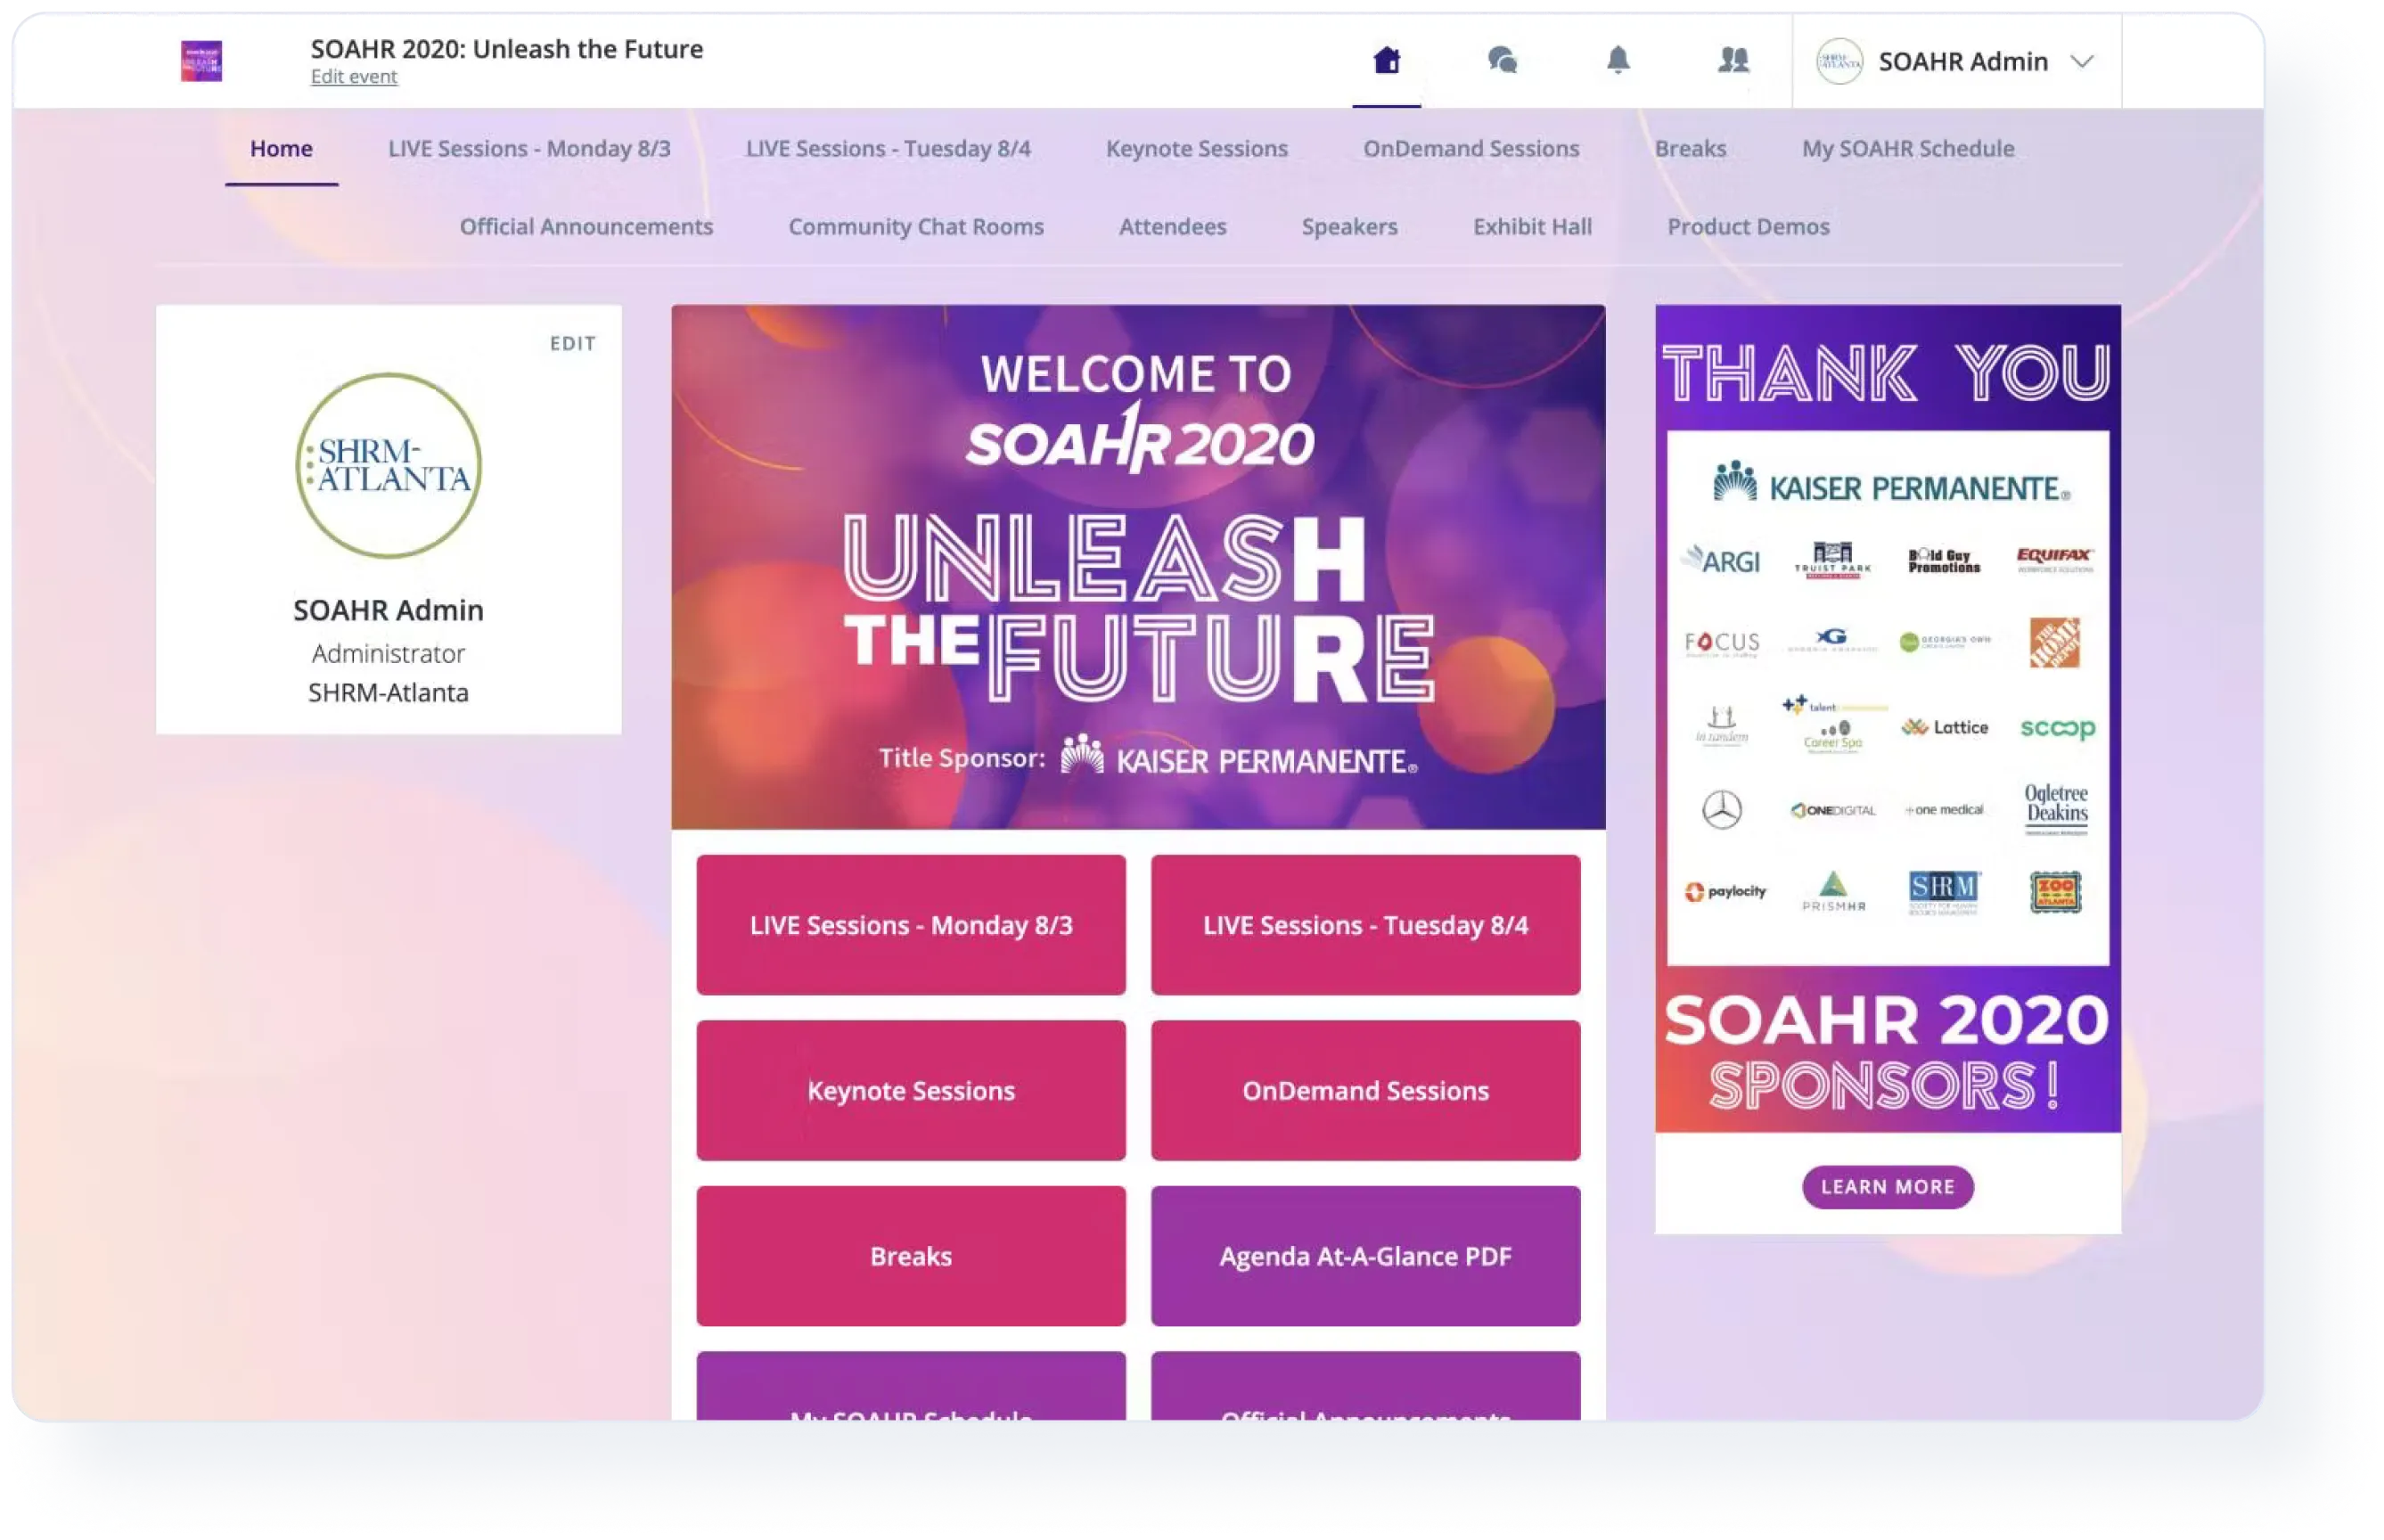The width and height of the screenshot is (2384, 1540).
Task: Click the Welcome to SOAHR 2020 banner
Action: pos(1138,566)
